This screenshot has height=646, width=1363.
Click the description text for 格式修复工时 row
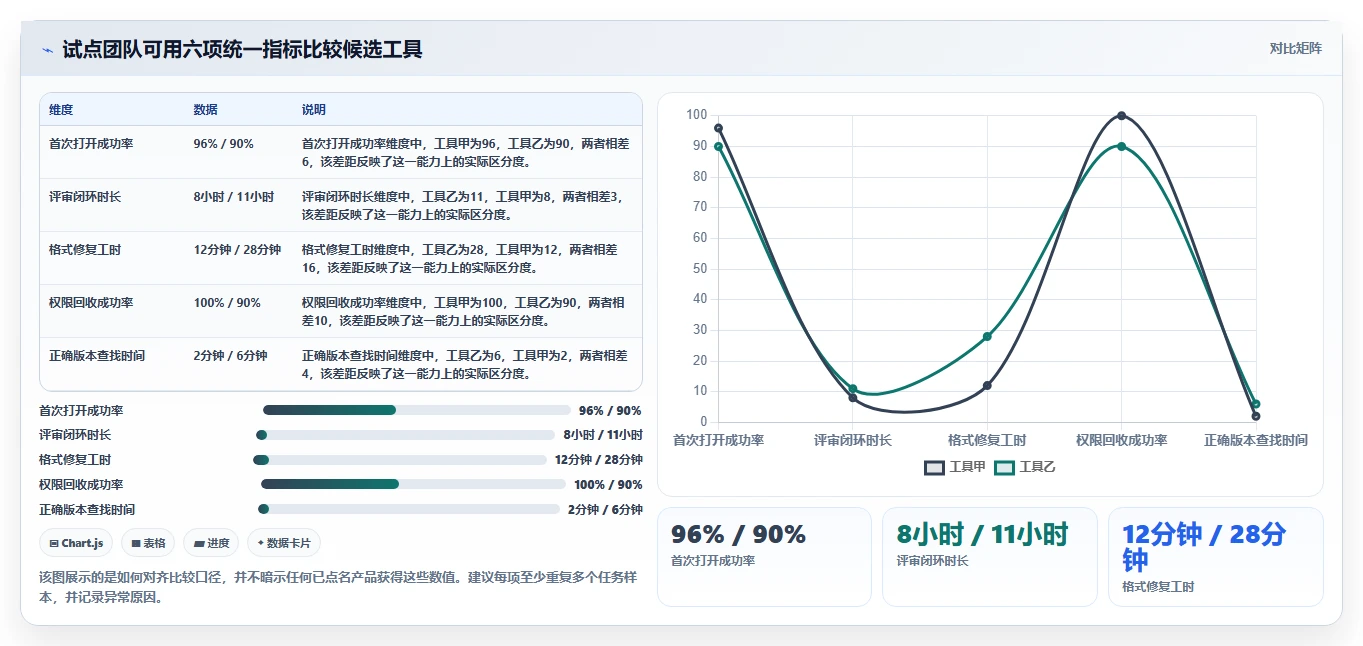460,259
